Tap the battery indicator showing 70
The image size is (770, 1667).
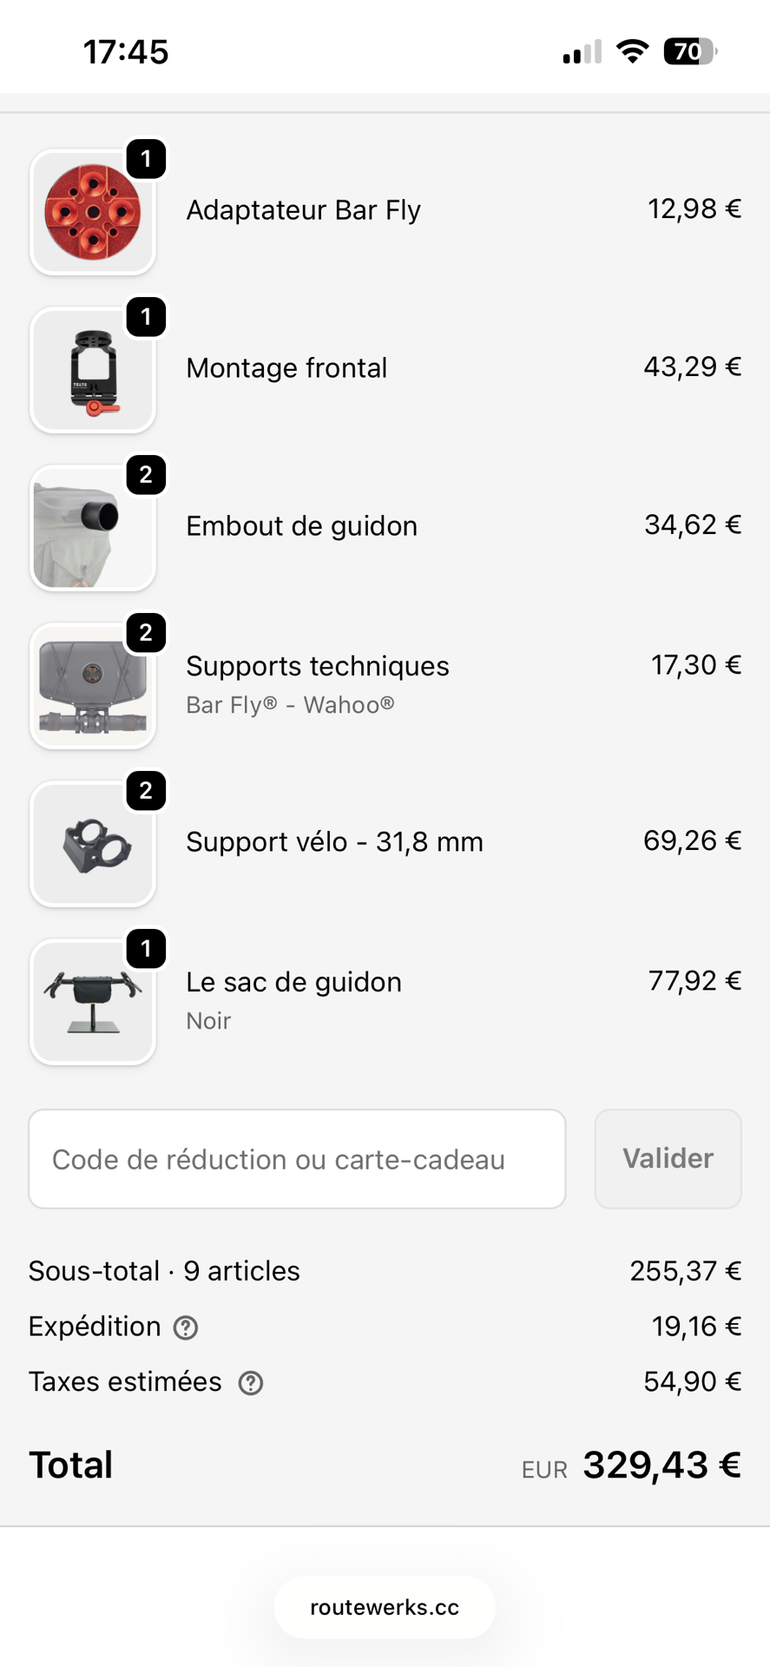point(691,51)
